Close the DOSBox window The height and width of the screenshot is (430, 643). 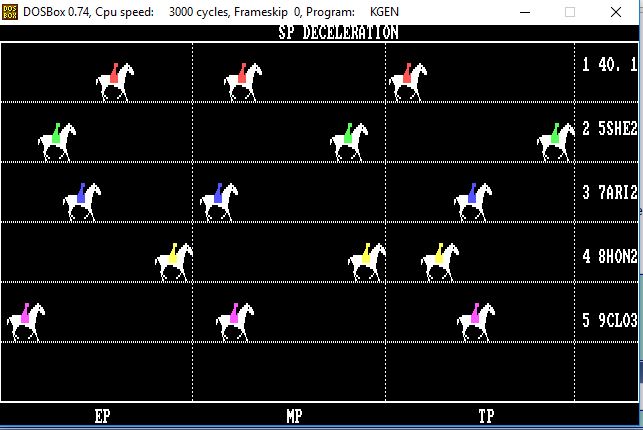click(x=616, y=12)
